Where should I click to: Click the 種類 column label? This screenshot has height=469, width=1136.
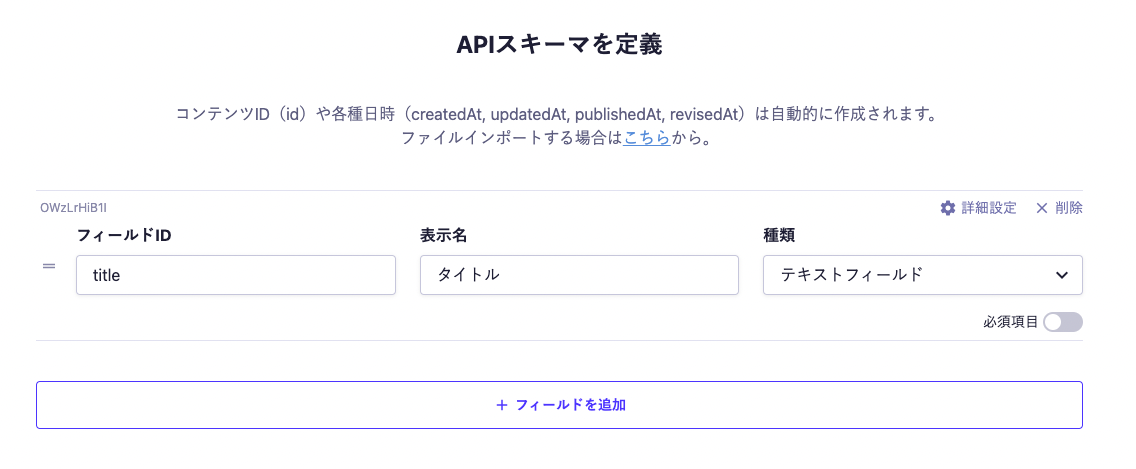coord(779,235)
